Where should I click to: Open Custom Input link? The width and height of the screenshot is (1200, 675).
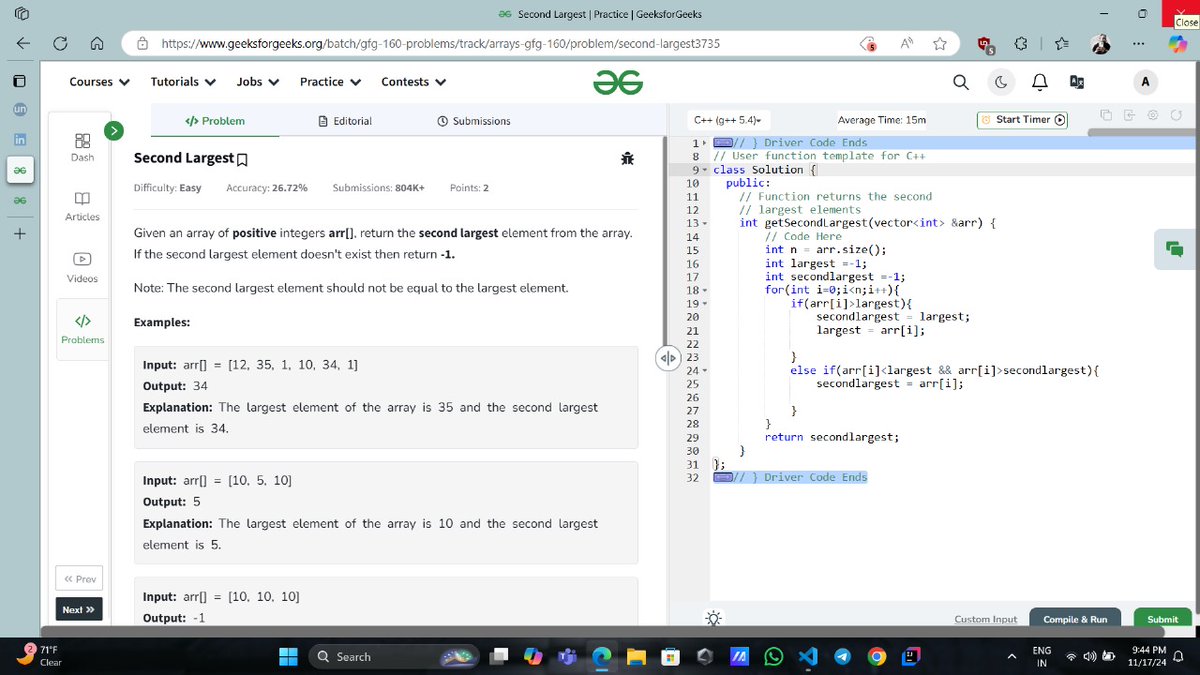[x=985, y=619]
